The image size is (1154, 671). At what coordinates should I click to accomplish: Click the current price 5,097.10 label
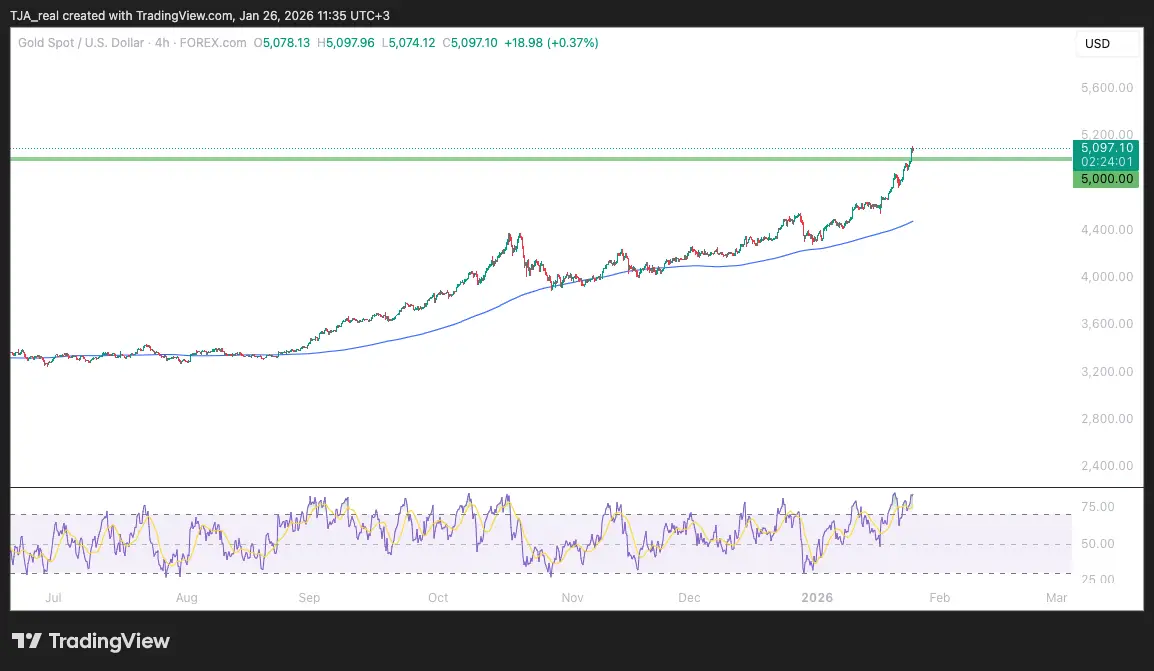(x=1106, y=147)
